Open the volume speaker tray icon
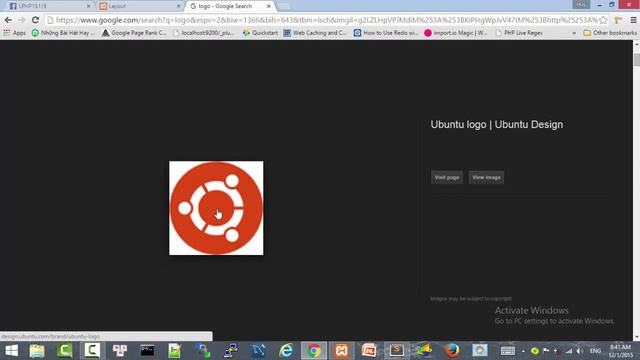The width and height of the screenshot is (640, 360). tap(580, 351)
